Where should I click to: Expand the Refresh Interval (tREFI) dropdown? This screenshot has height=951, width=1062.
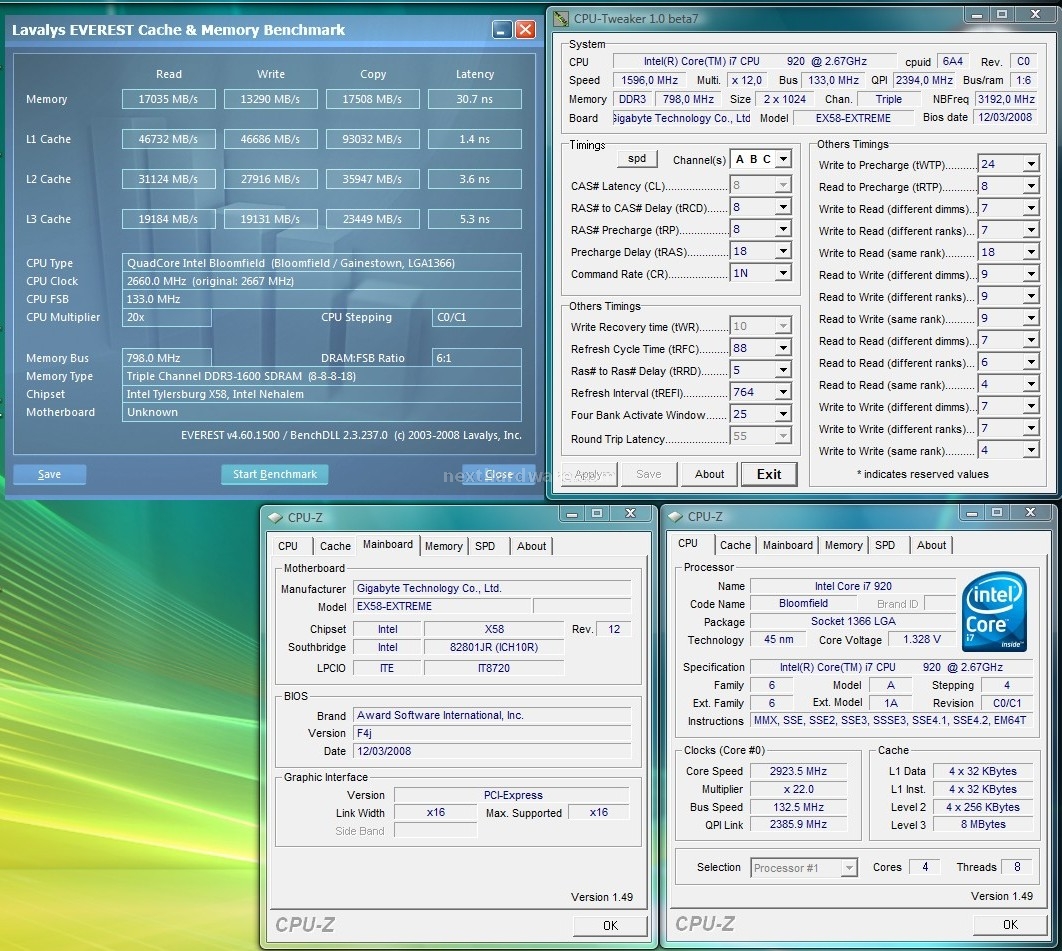pos(784,392)
